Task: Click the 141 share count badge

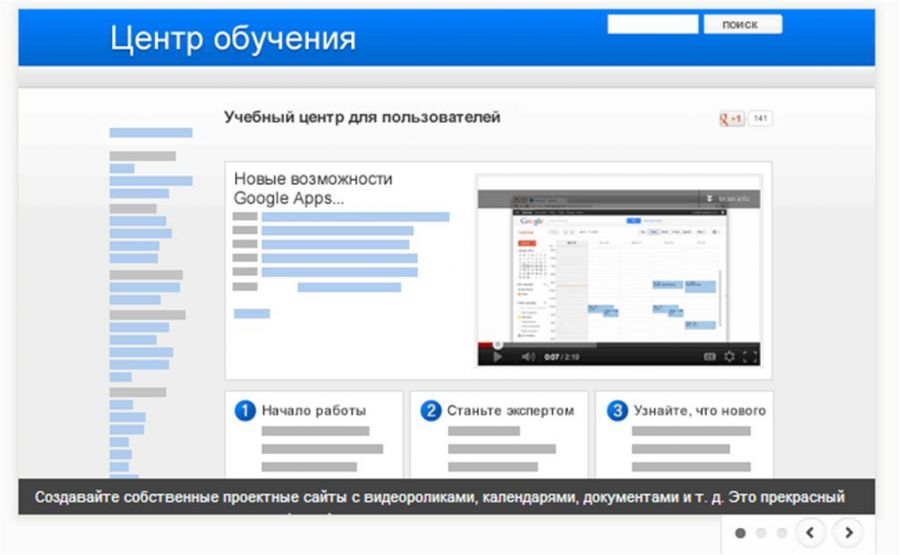Action: click(761, 118)
